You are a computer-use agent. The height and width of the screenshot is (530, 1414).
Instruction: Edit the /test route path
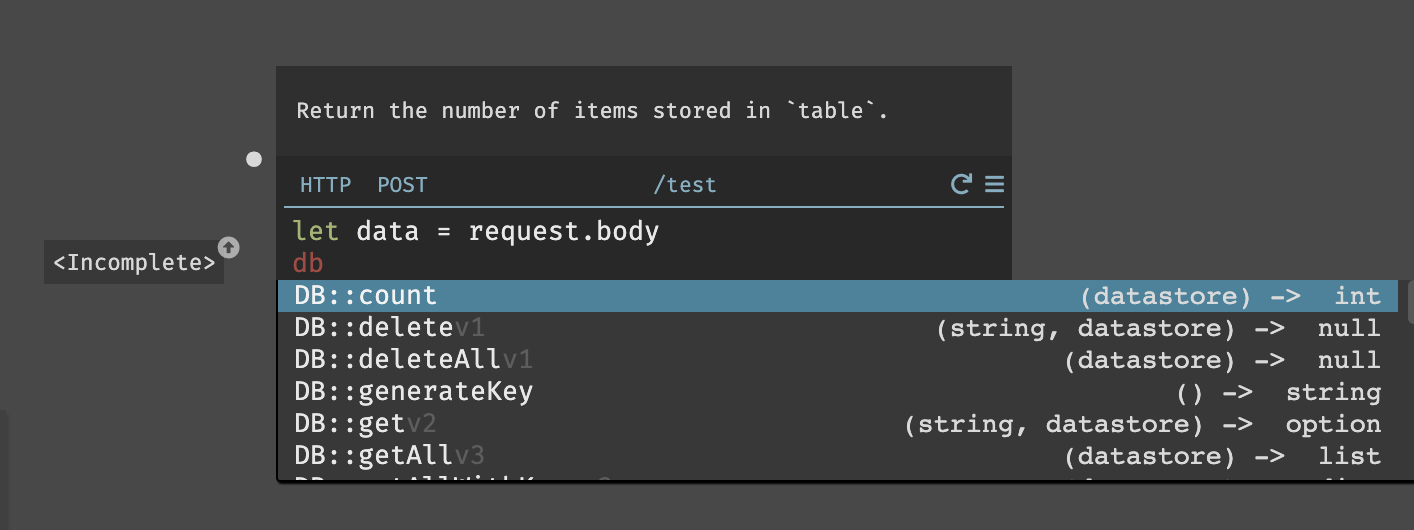[685, 185]
